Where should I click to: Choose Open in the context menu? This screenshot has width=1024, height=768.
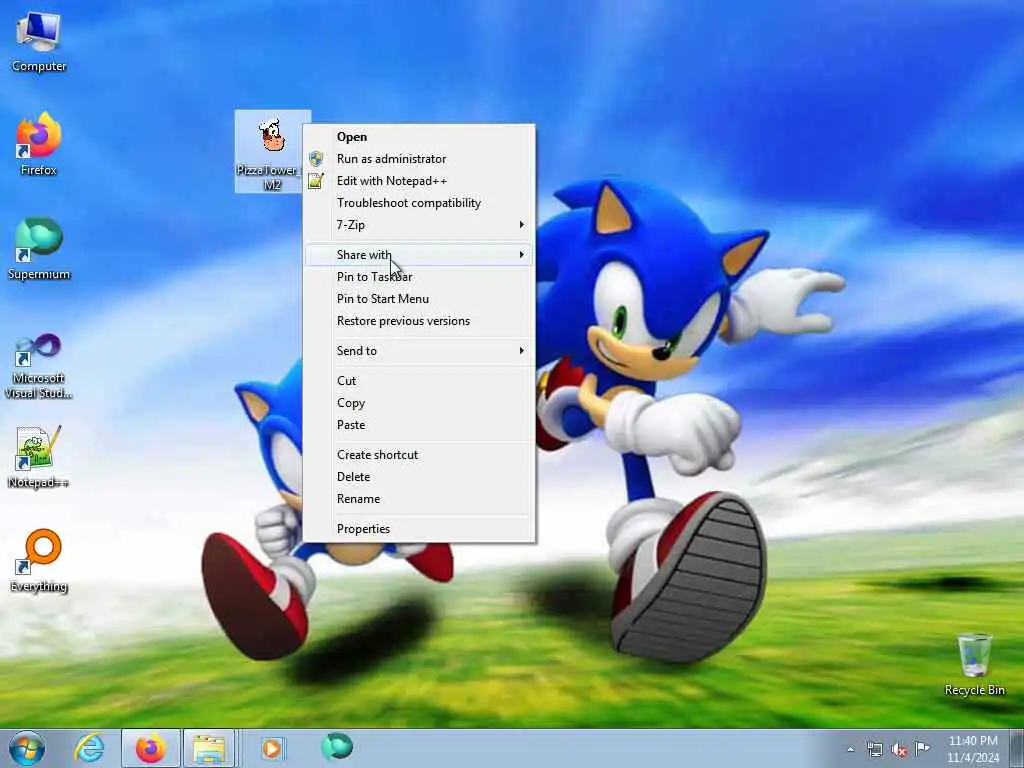419,136
